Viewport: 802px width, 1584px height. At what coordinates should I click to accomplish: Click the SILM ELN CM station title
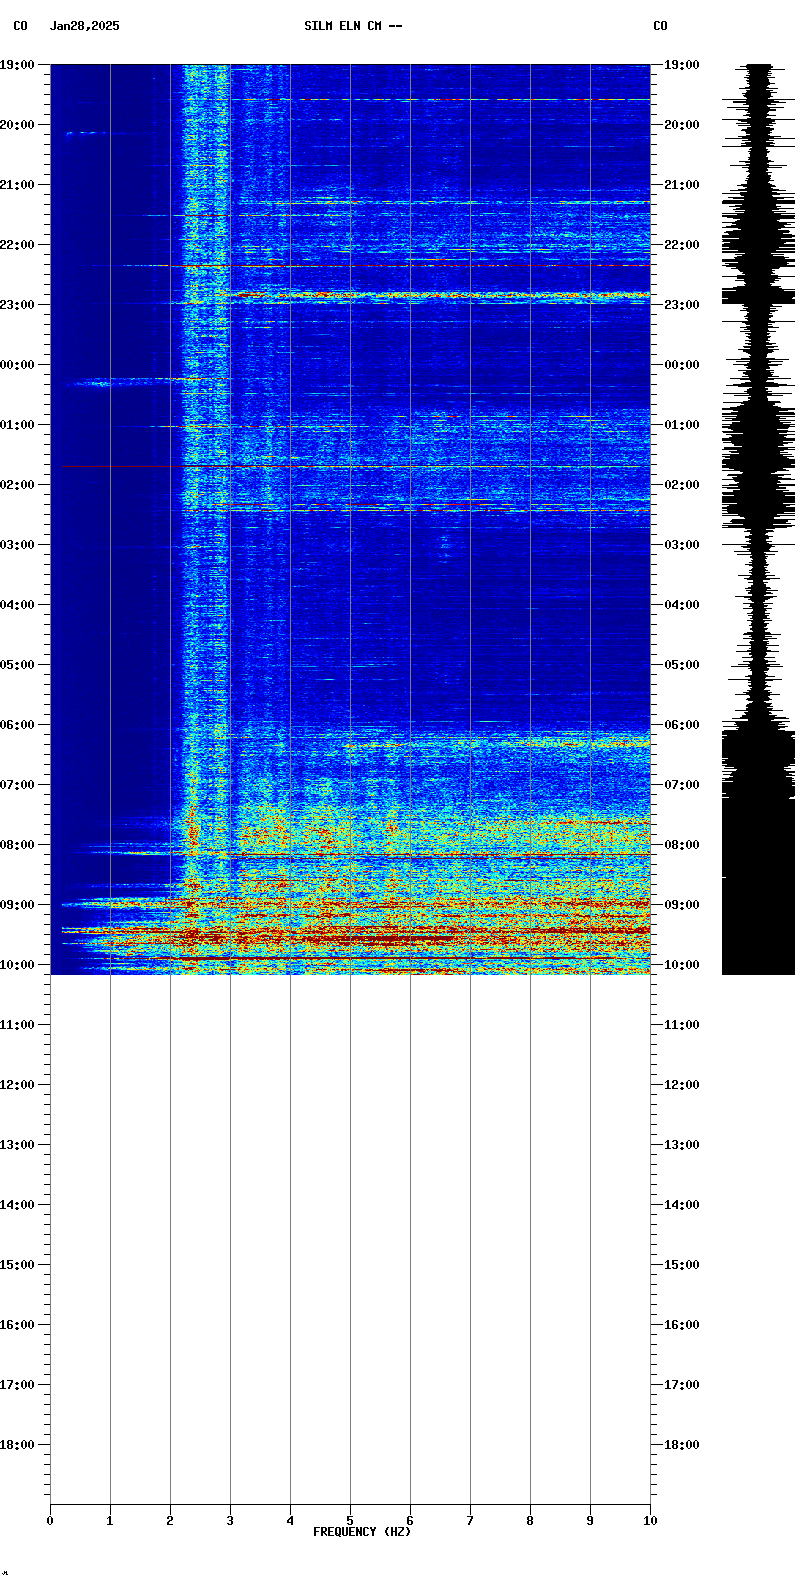pos(353,26)
